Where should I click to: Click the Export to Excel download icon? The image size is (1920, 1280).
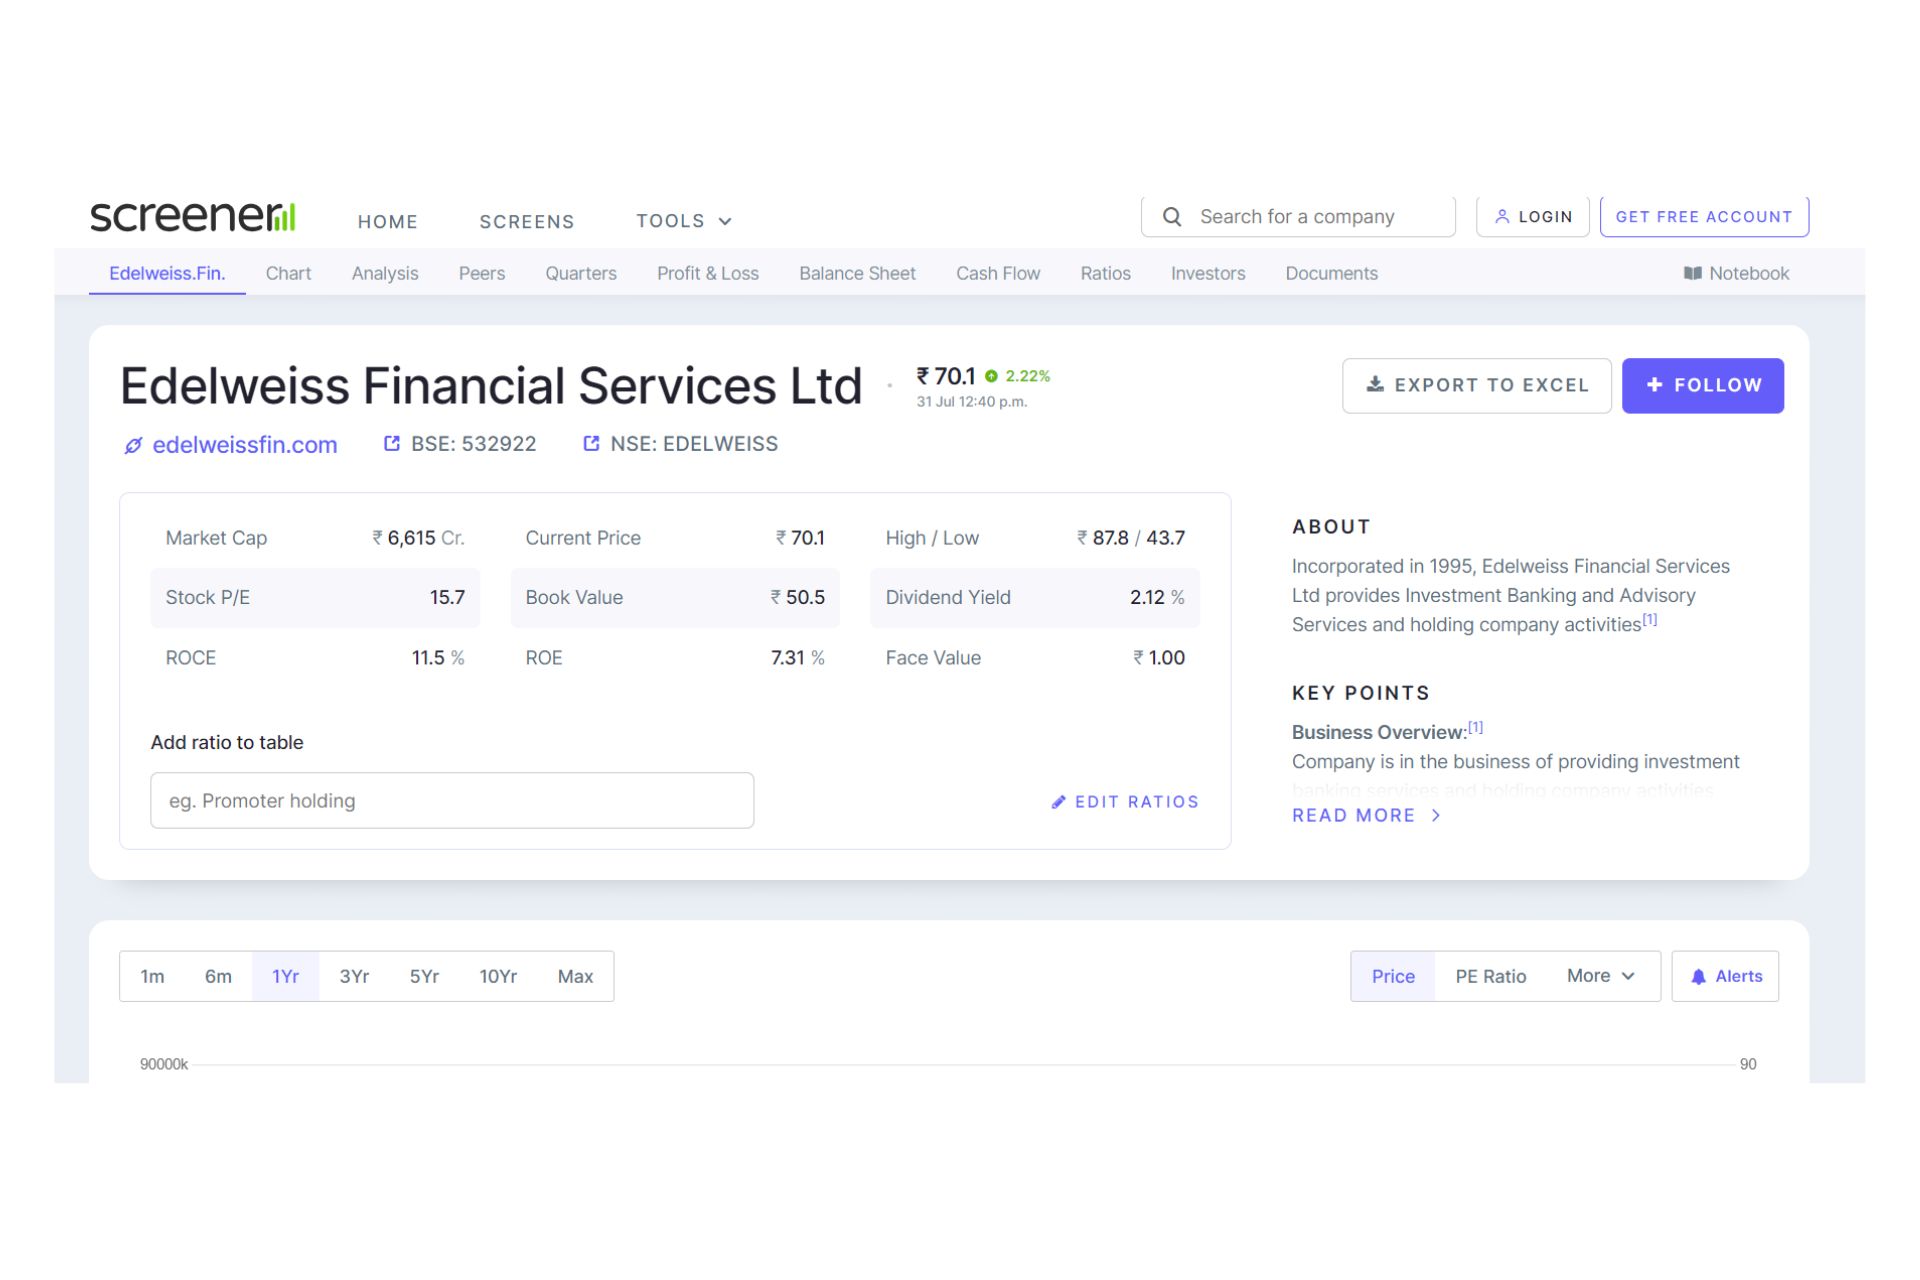[1375, 384]
